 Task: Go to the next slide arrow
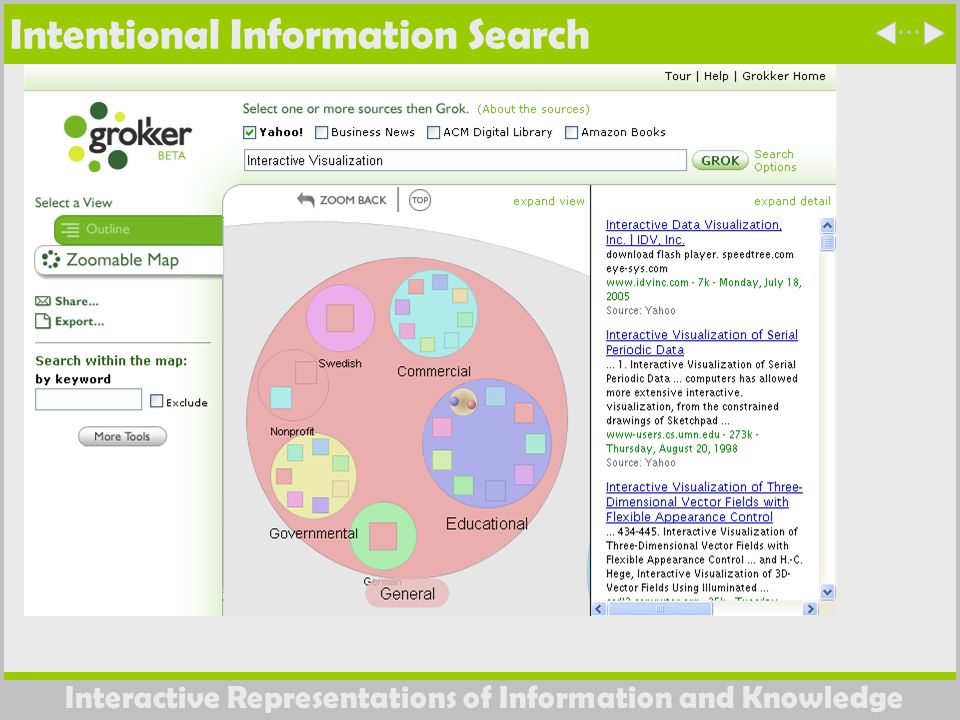(934, 32)
